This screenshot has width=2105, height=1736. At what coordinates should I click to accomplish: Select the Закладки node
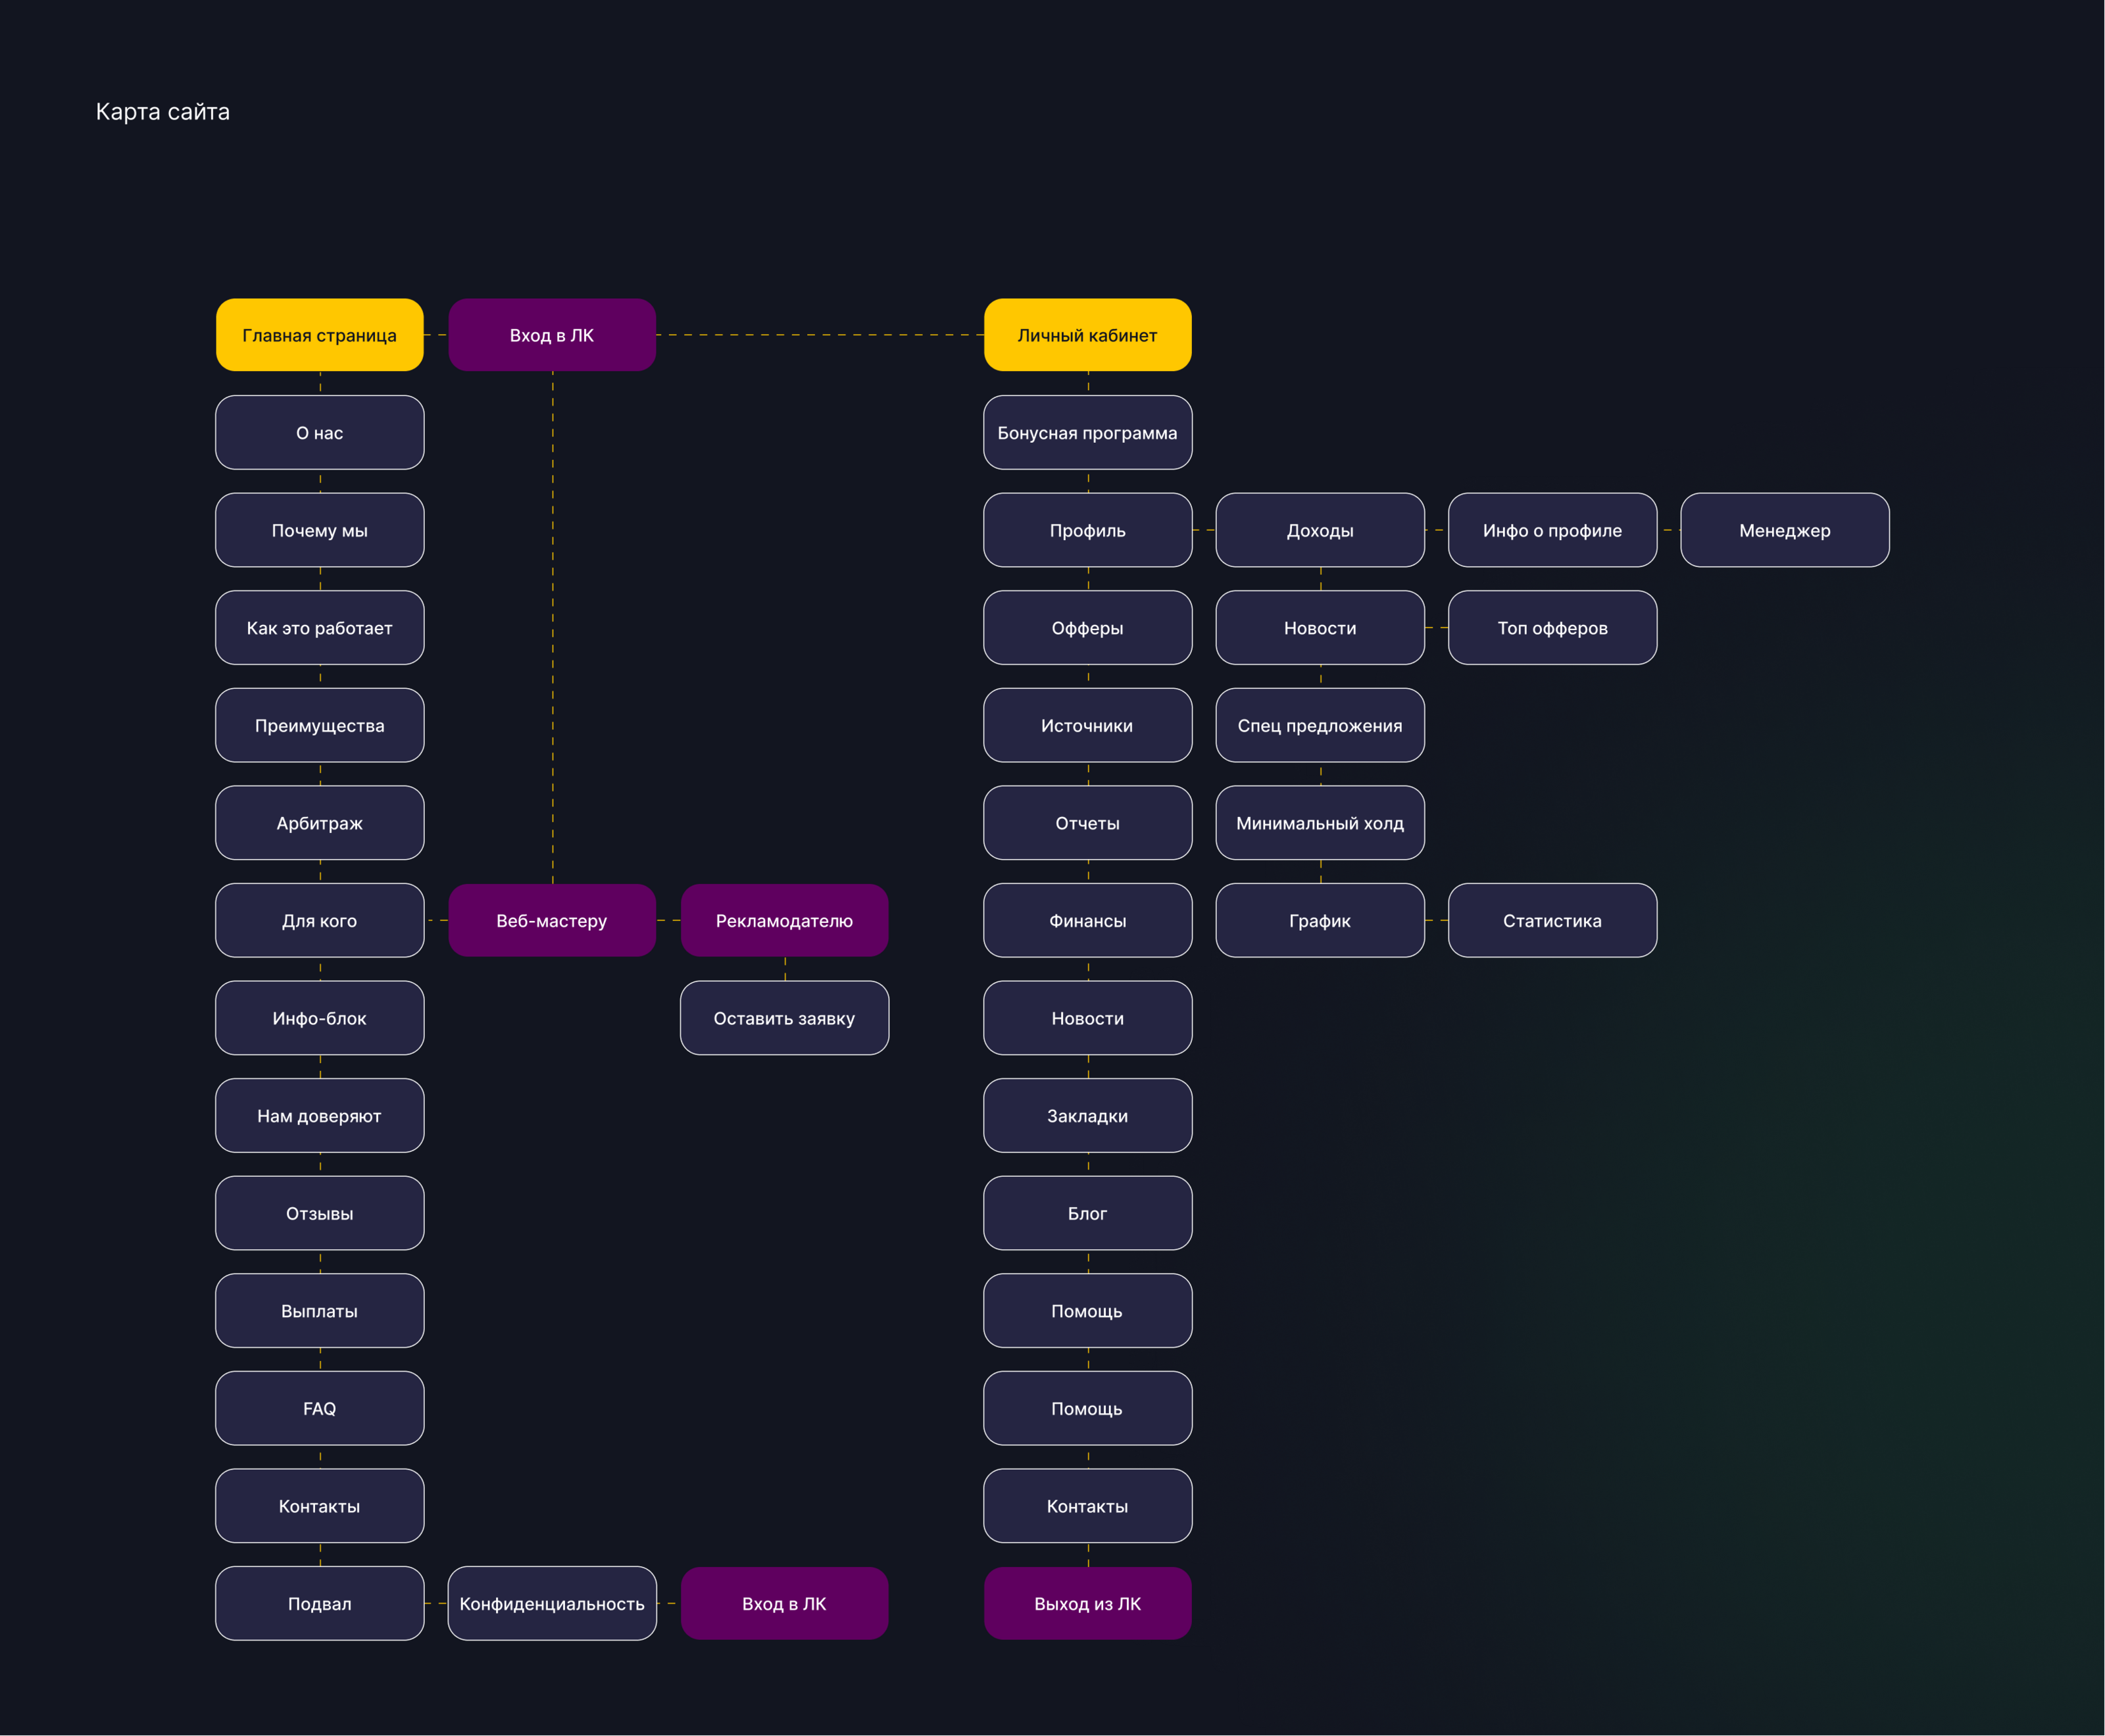click(x=1087, y=1115)
